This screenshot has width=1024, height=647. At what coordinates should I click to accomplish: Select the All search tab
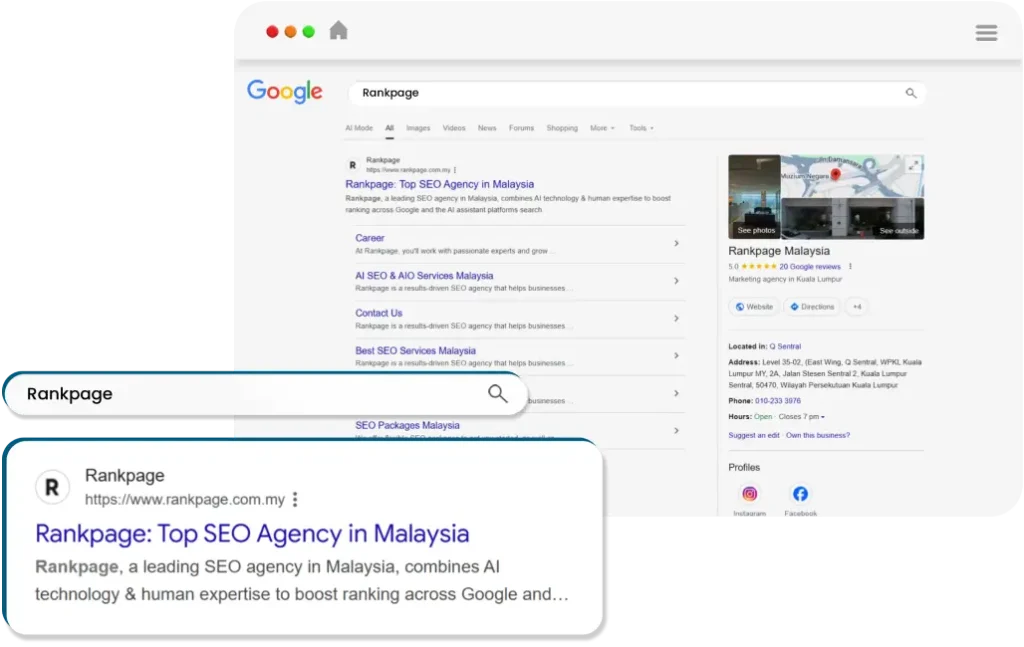point(389,128)
